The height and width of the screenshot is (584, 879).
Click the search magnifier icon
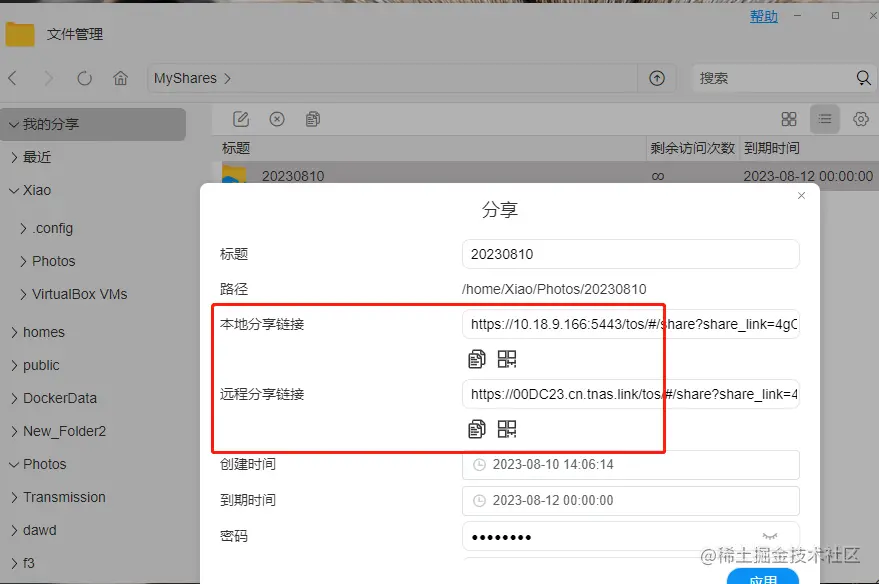[864, 78]
